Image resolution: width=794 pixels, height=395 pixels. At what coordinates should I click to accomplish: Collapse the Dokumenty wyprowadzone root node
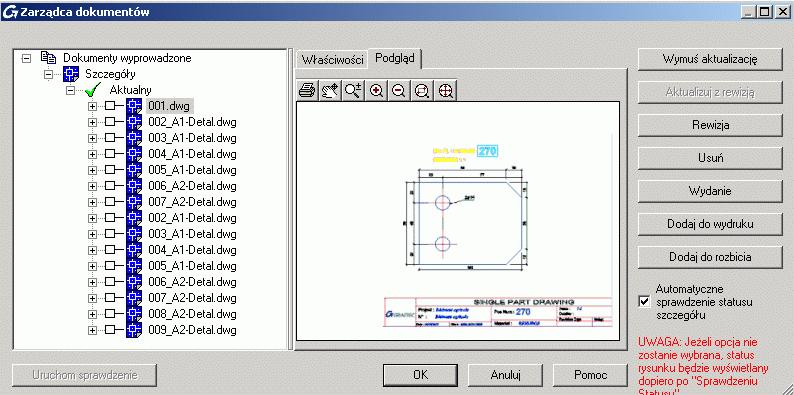click(x=26, y=58)
